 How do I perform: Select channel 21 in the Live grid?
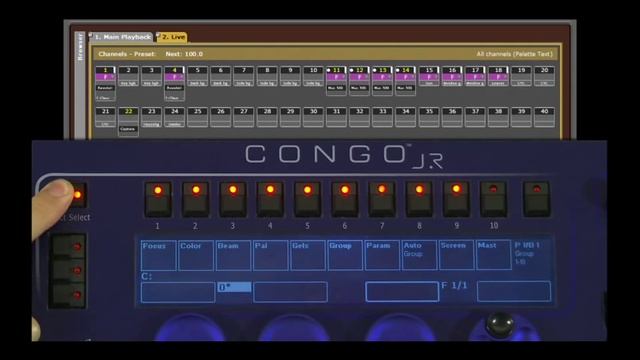[105, 117]
